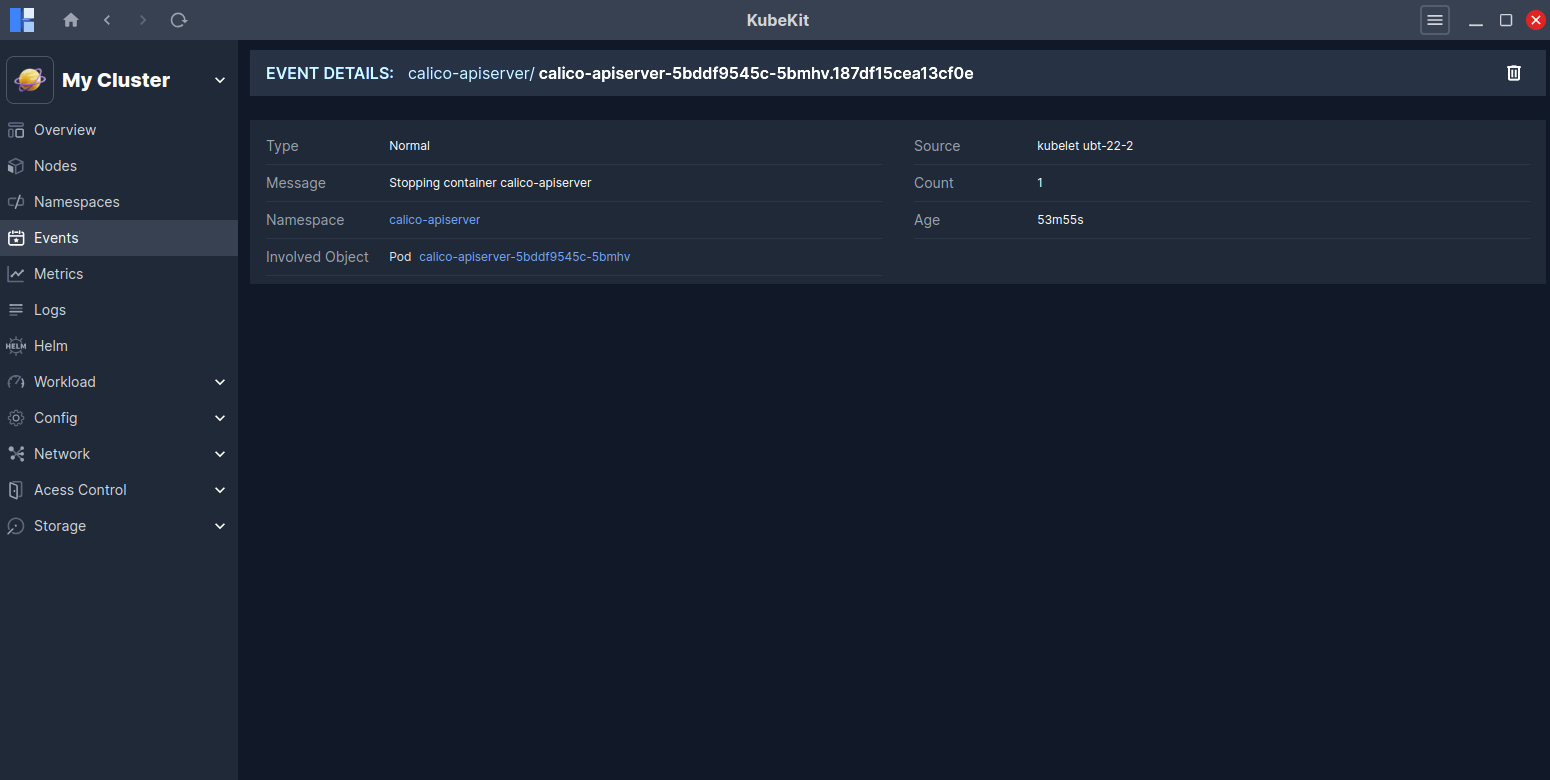Click calico-apiserver/ breadcrumb in header
The width and height of the screenshot is (1550, 780).
(x=470, y=73)
